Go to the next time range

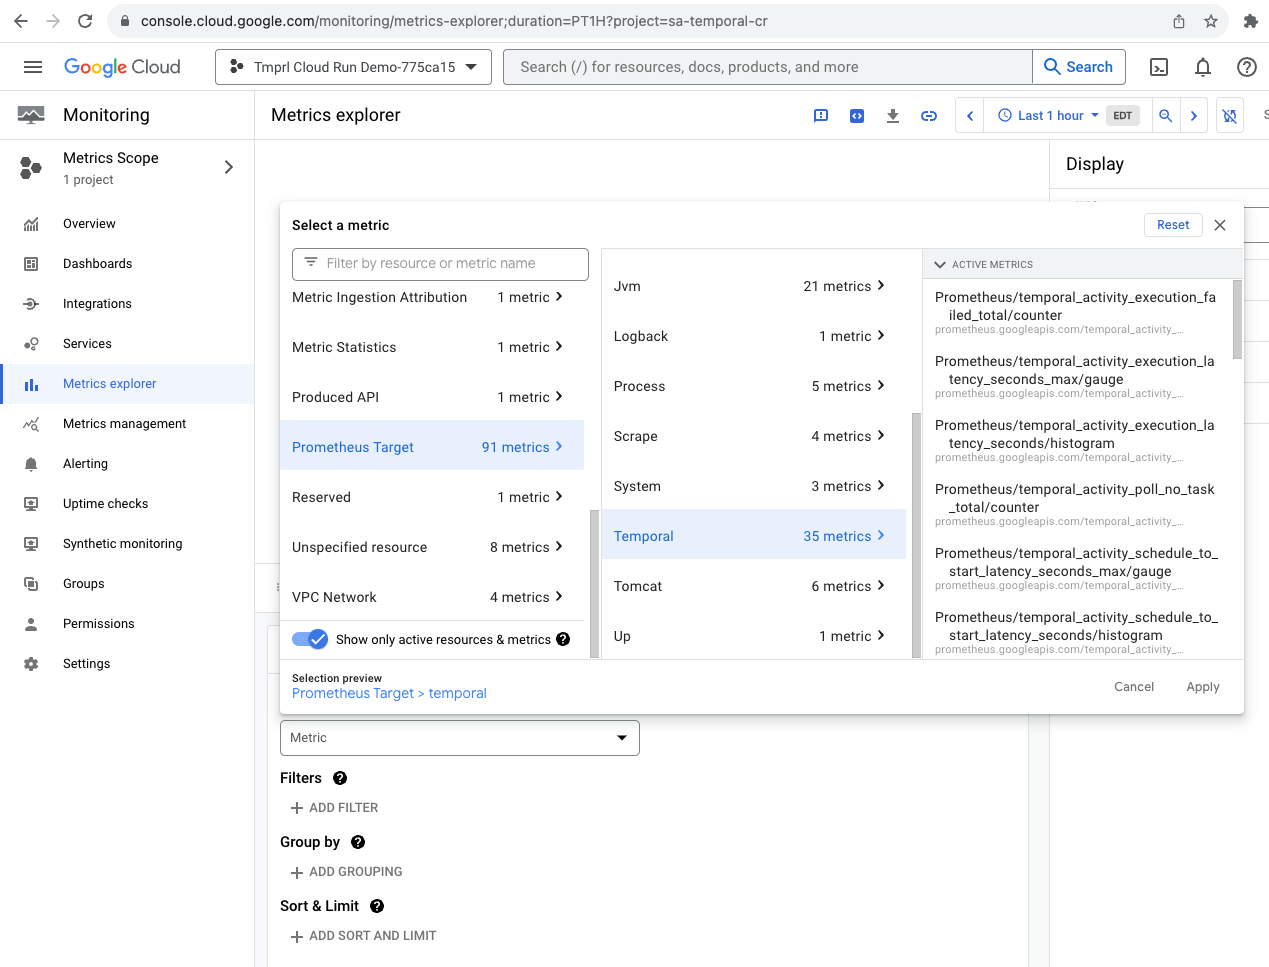tap(1194, 116)
